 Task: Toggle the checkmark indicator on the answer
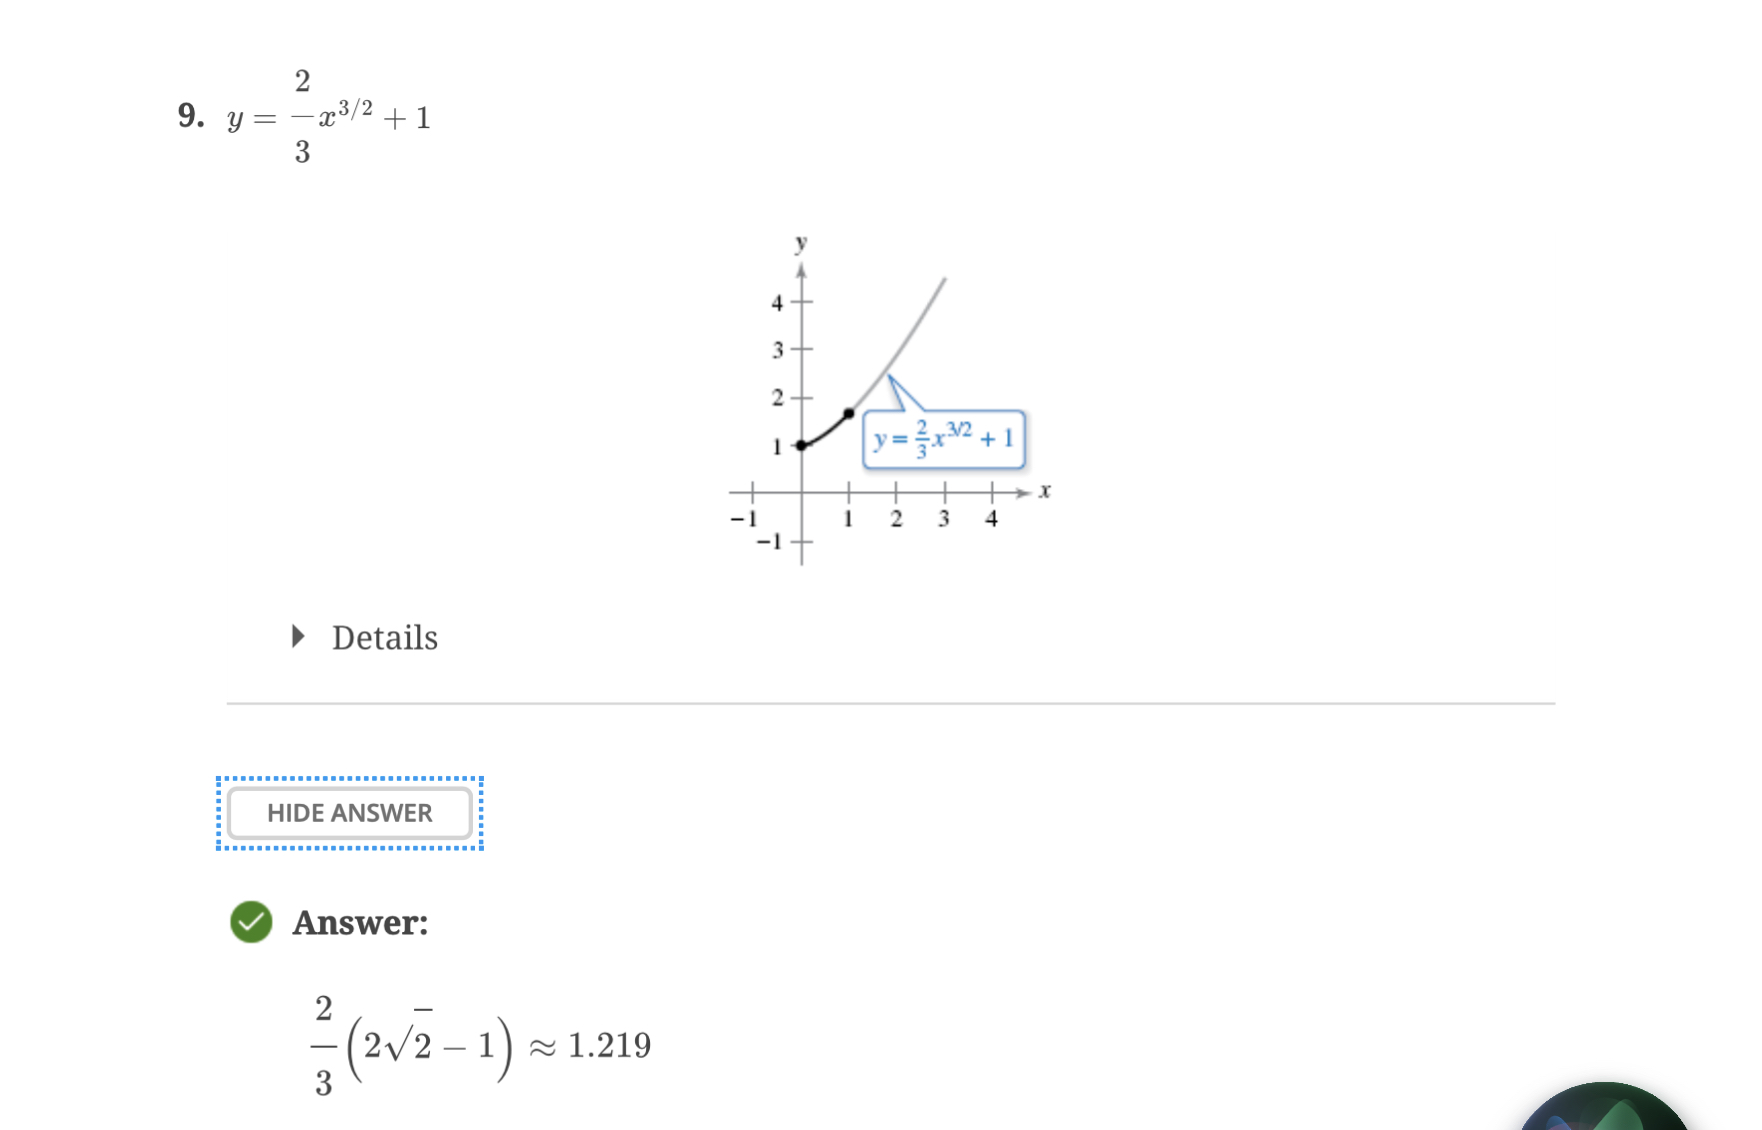pyautogui.click(x=252, y=924)
